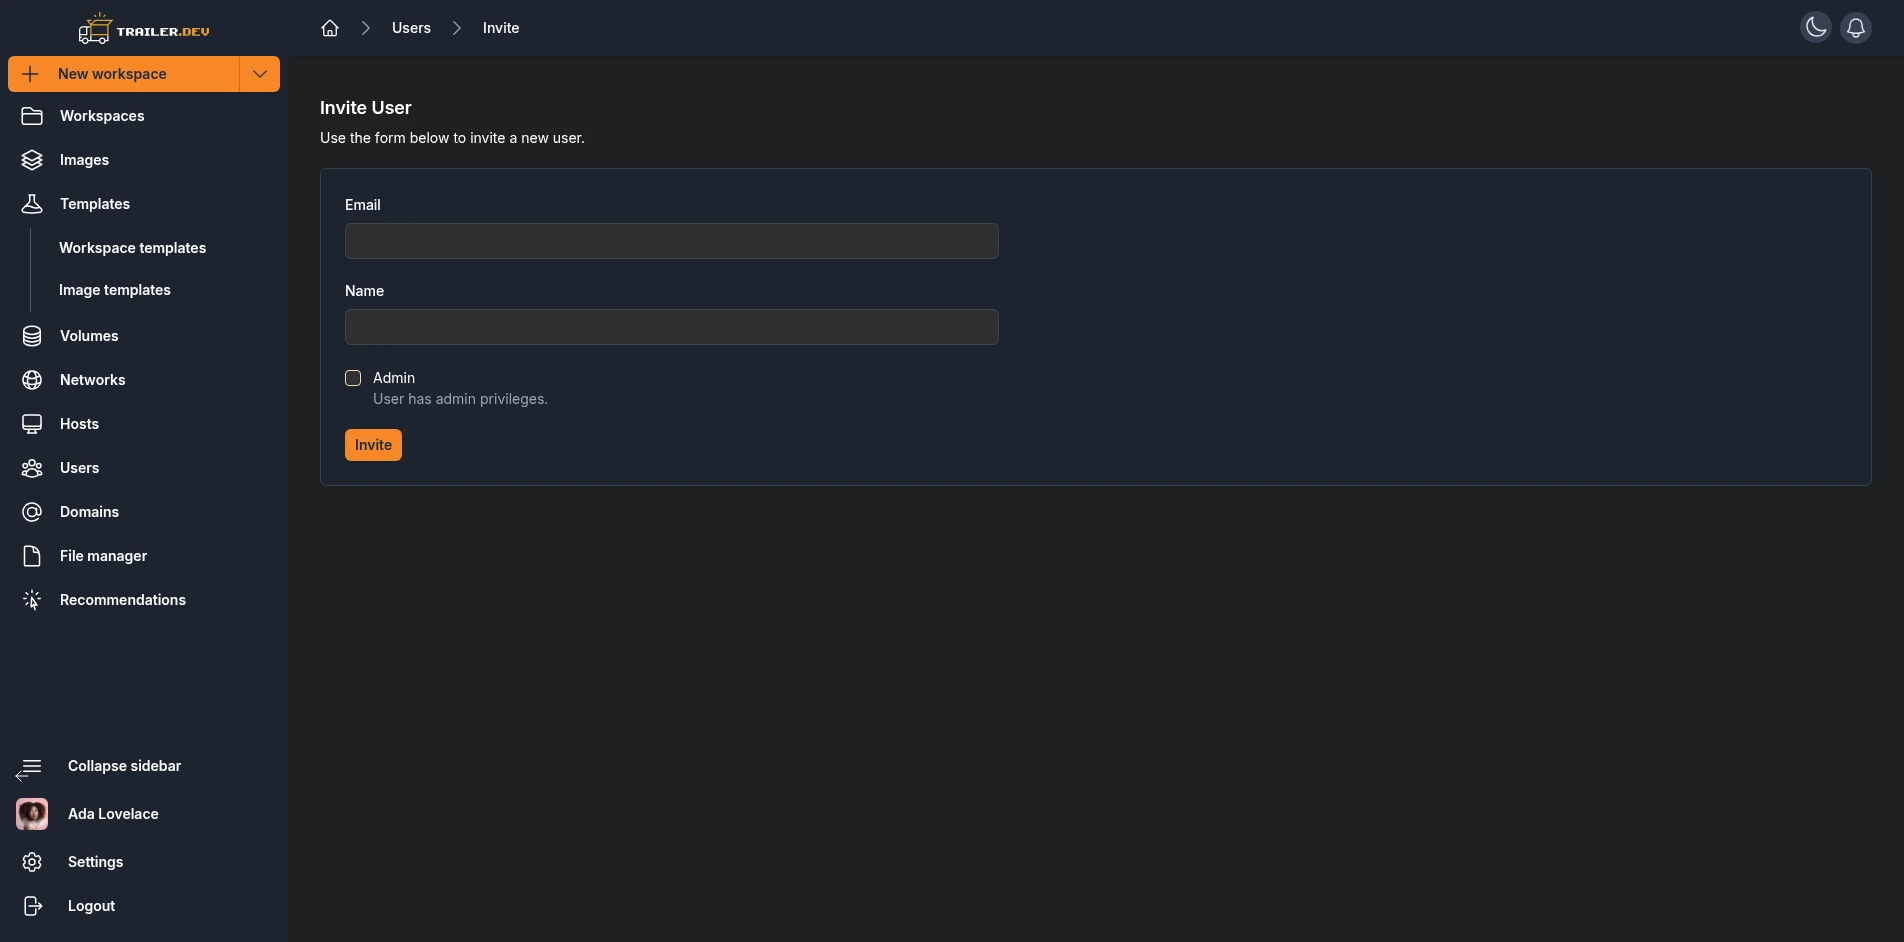Click the Logout door icon
1904x942 pixels.
pos(32,906)
